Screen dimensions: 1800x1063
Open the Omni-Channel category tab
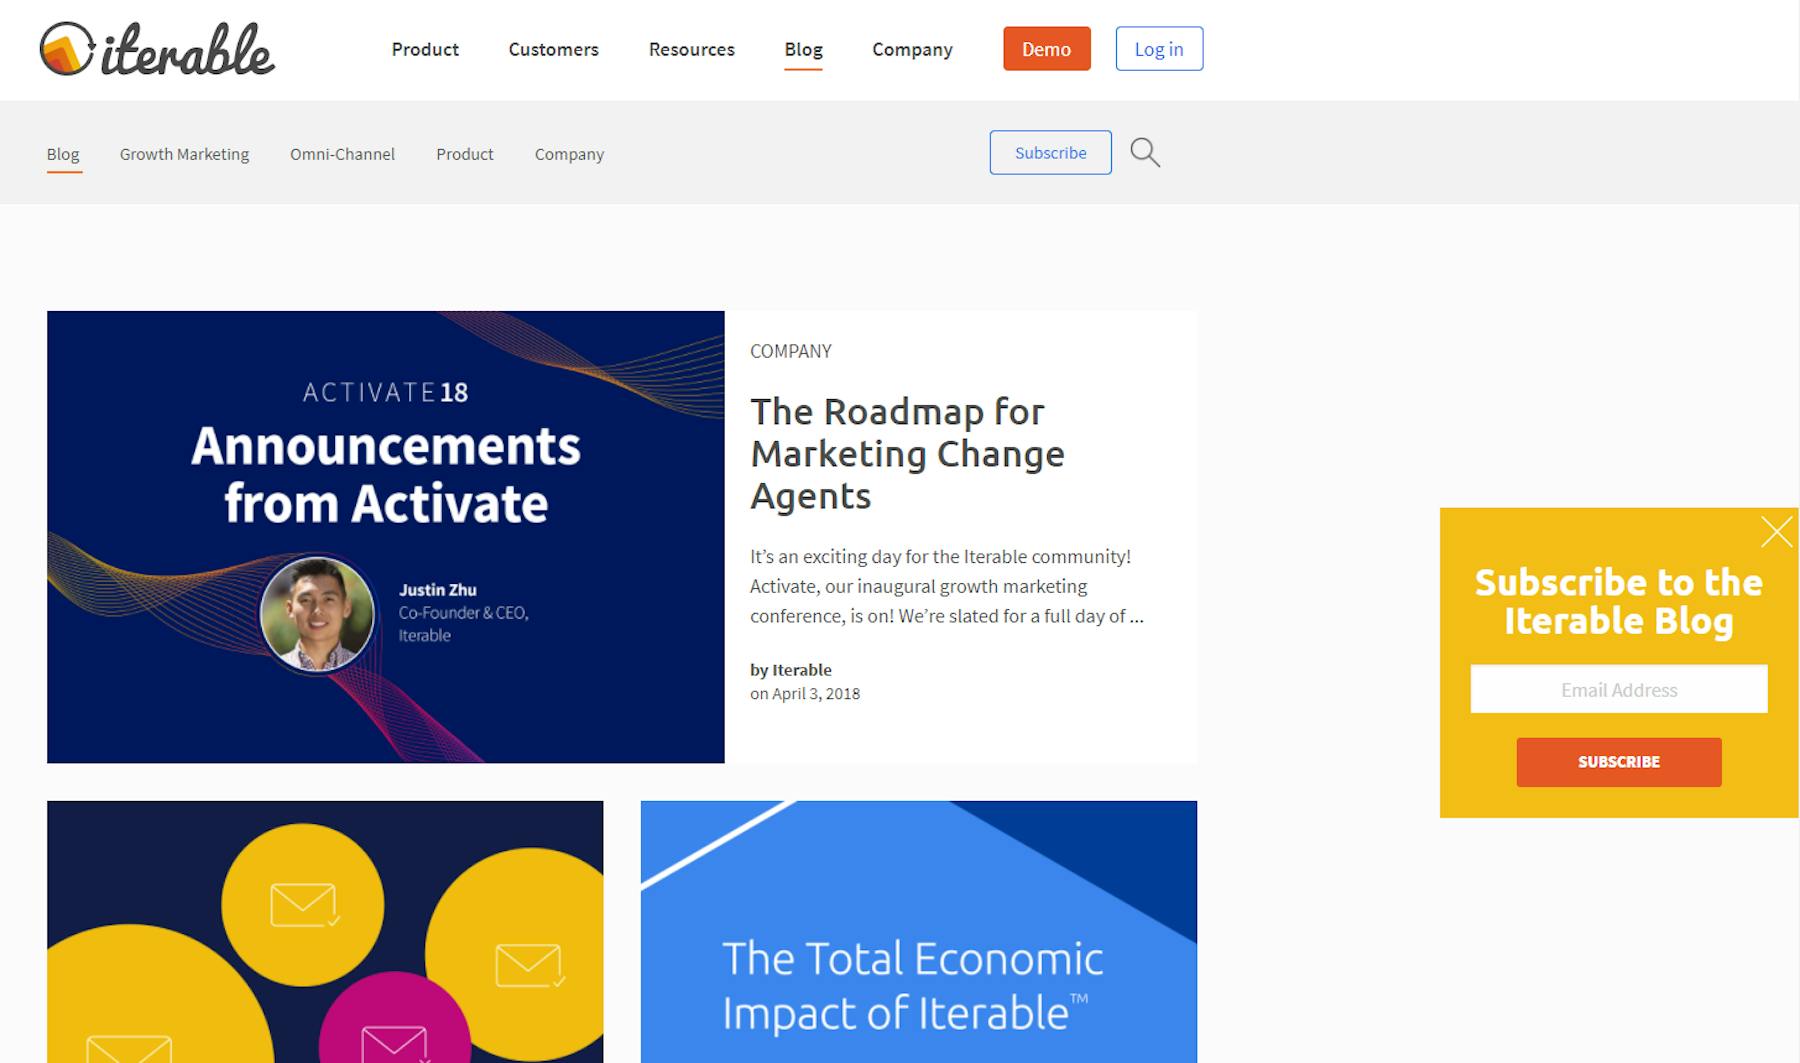(x=342, y=154)
